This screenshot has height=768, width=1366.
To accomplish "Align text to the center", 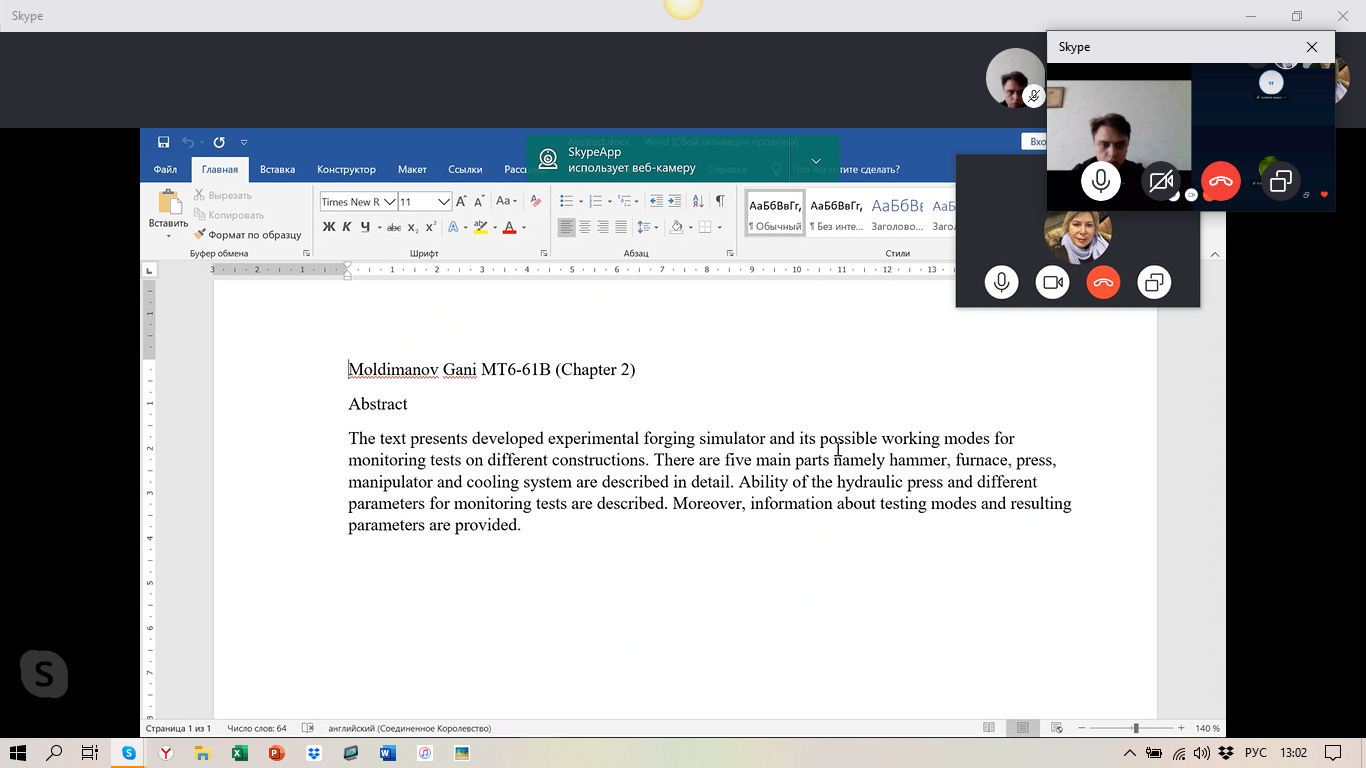I will pyautogui.click(x=585, y=227).
